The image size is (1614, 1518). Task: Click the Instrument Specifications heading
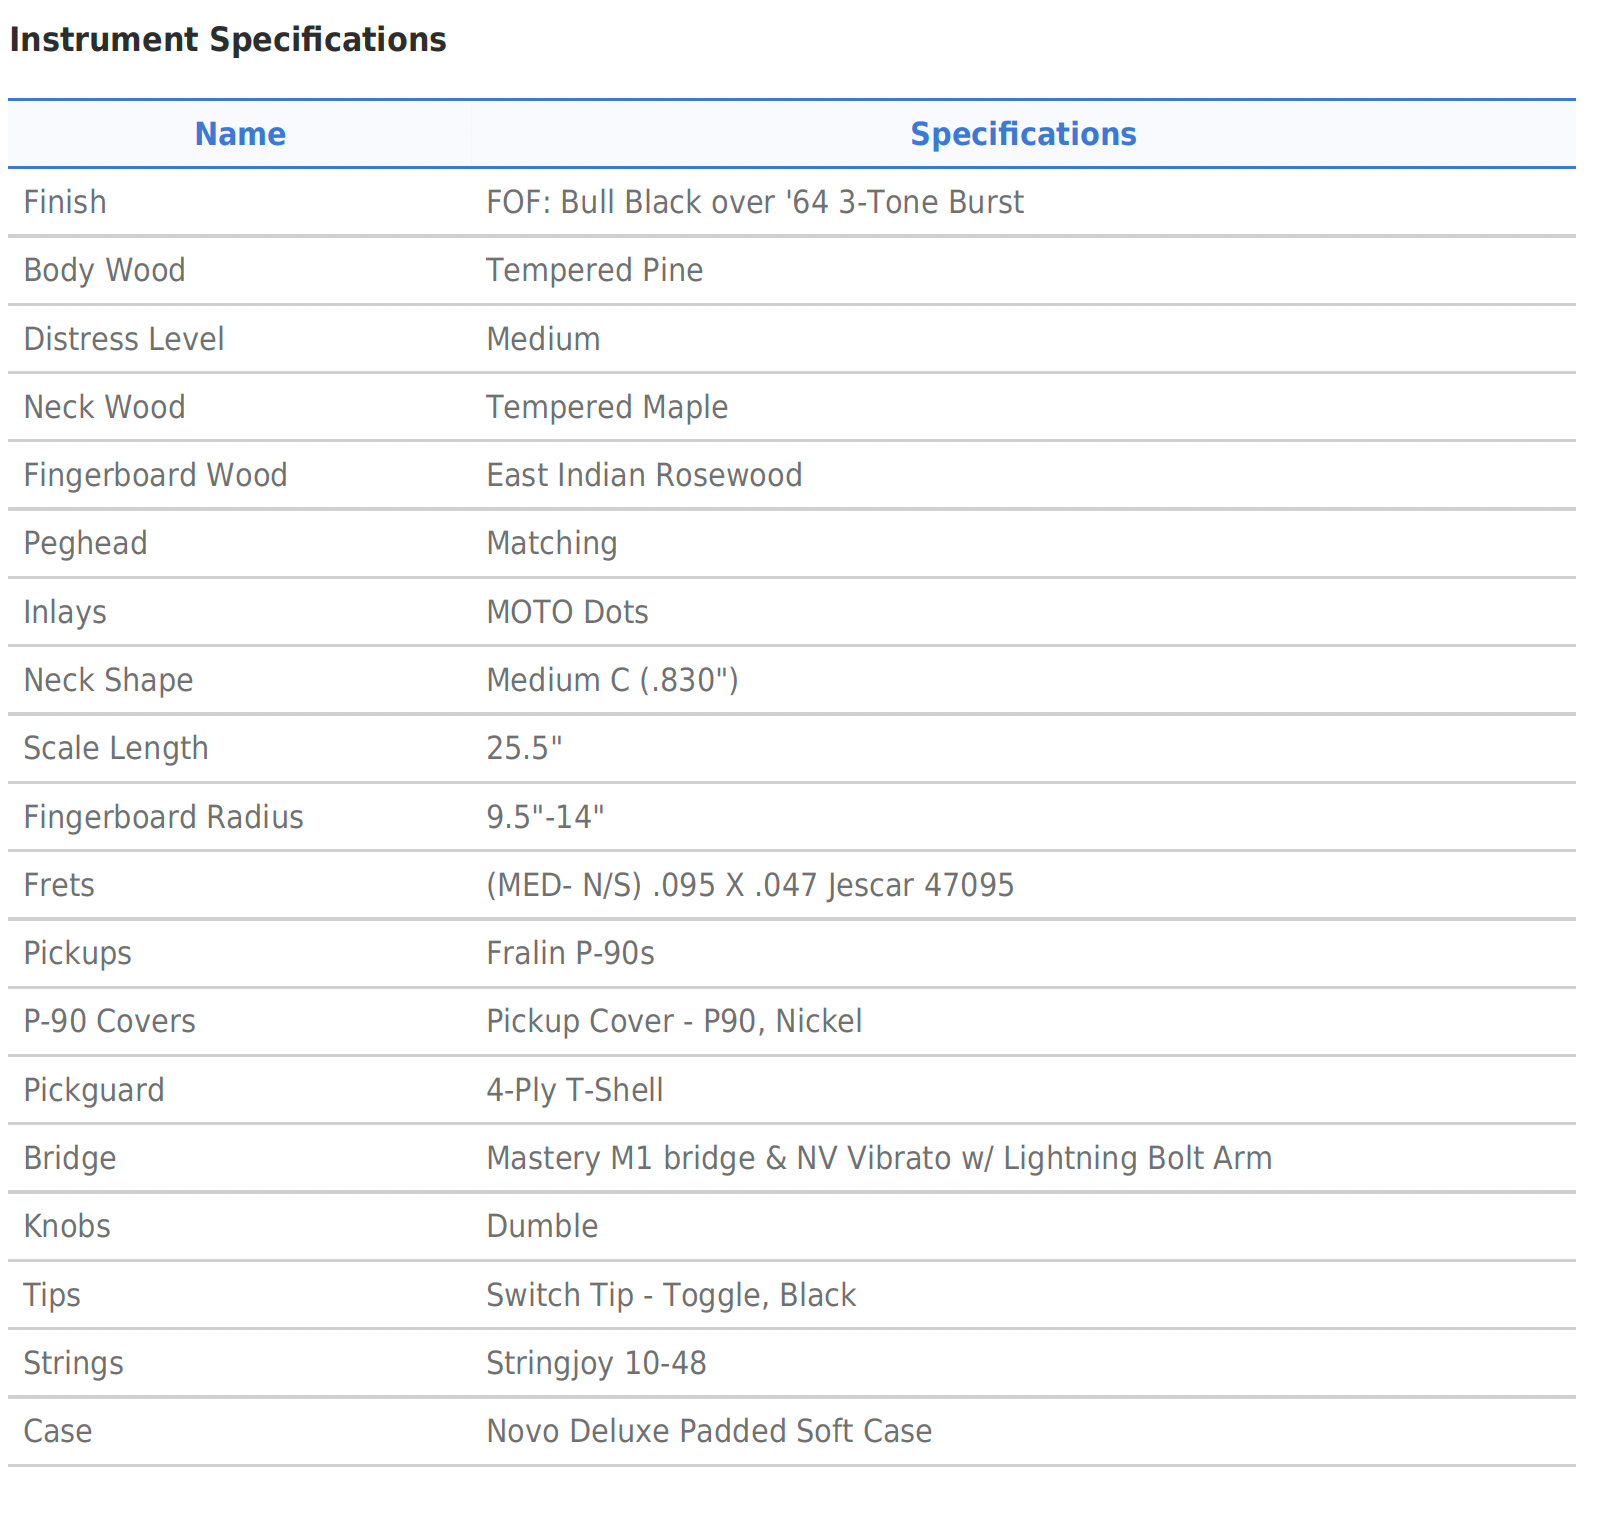coord(227,40)
